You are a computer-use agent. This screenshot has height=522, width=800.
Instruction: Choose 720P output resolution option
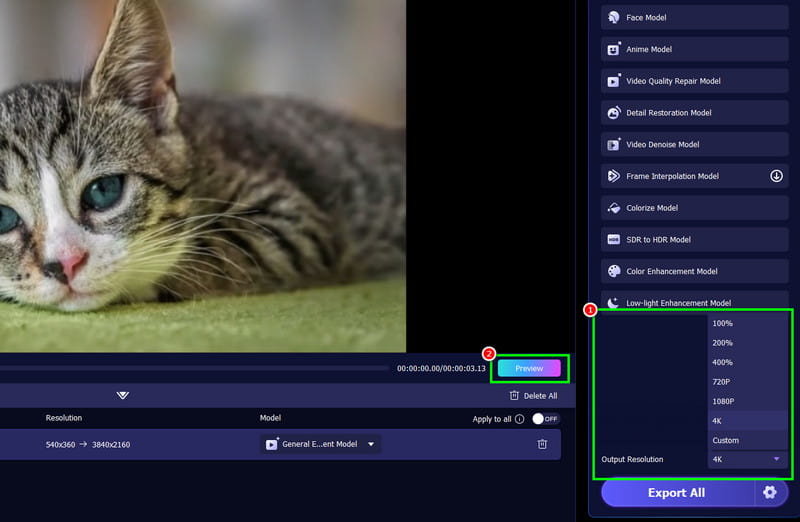pyautogui.click(x=747, y=382)
